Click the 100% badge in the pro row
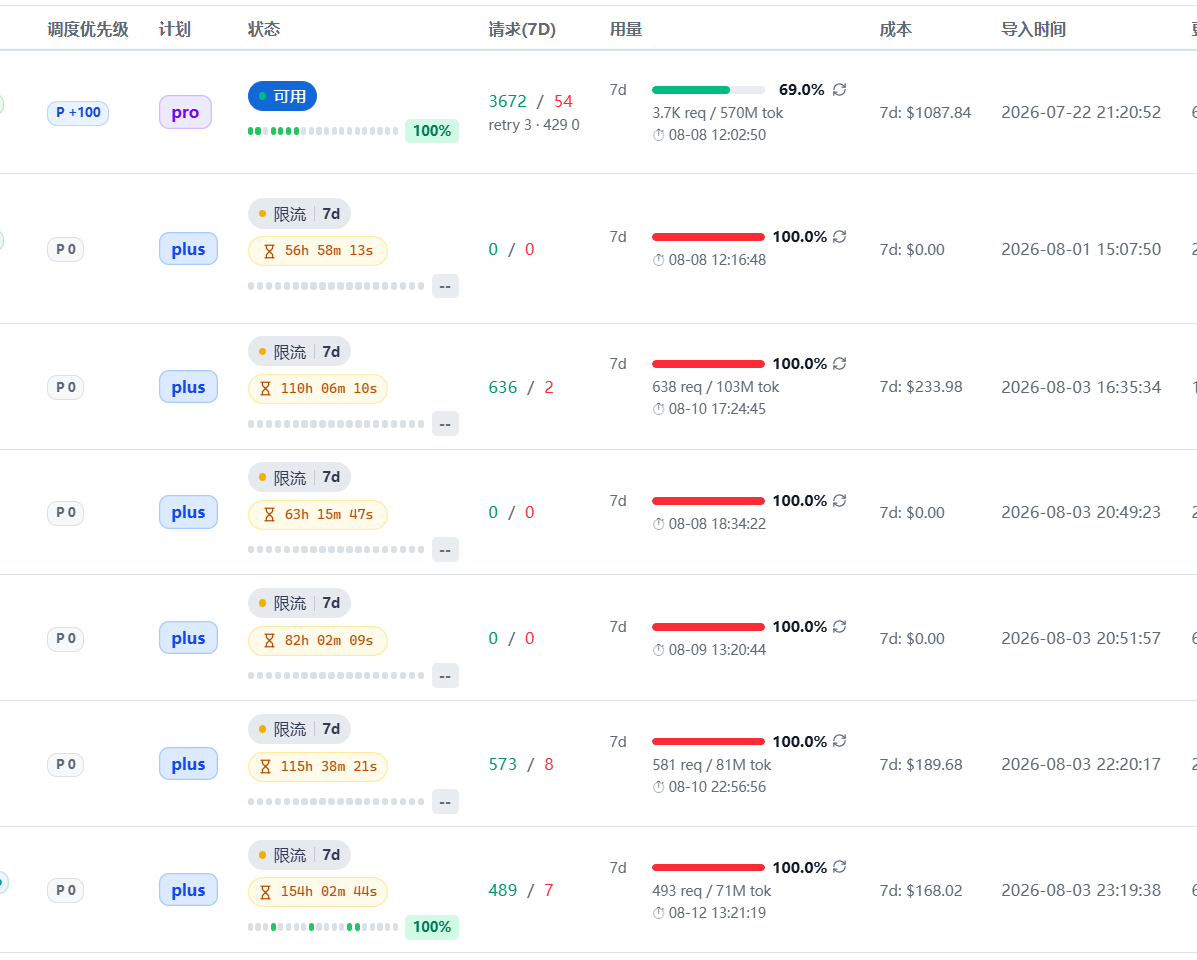 432,131
